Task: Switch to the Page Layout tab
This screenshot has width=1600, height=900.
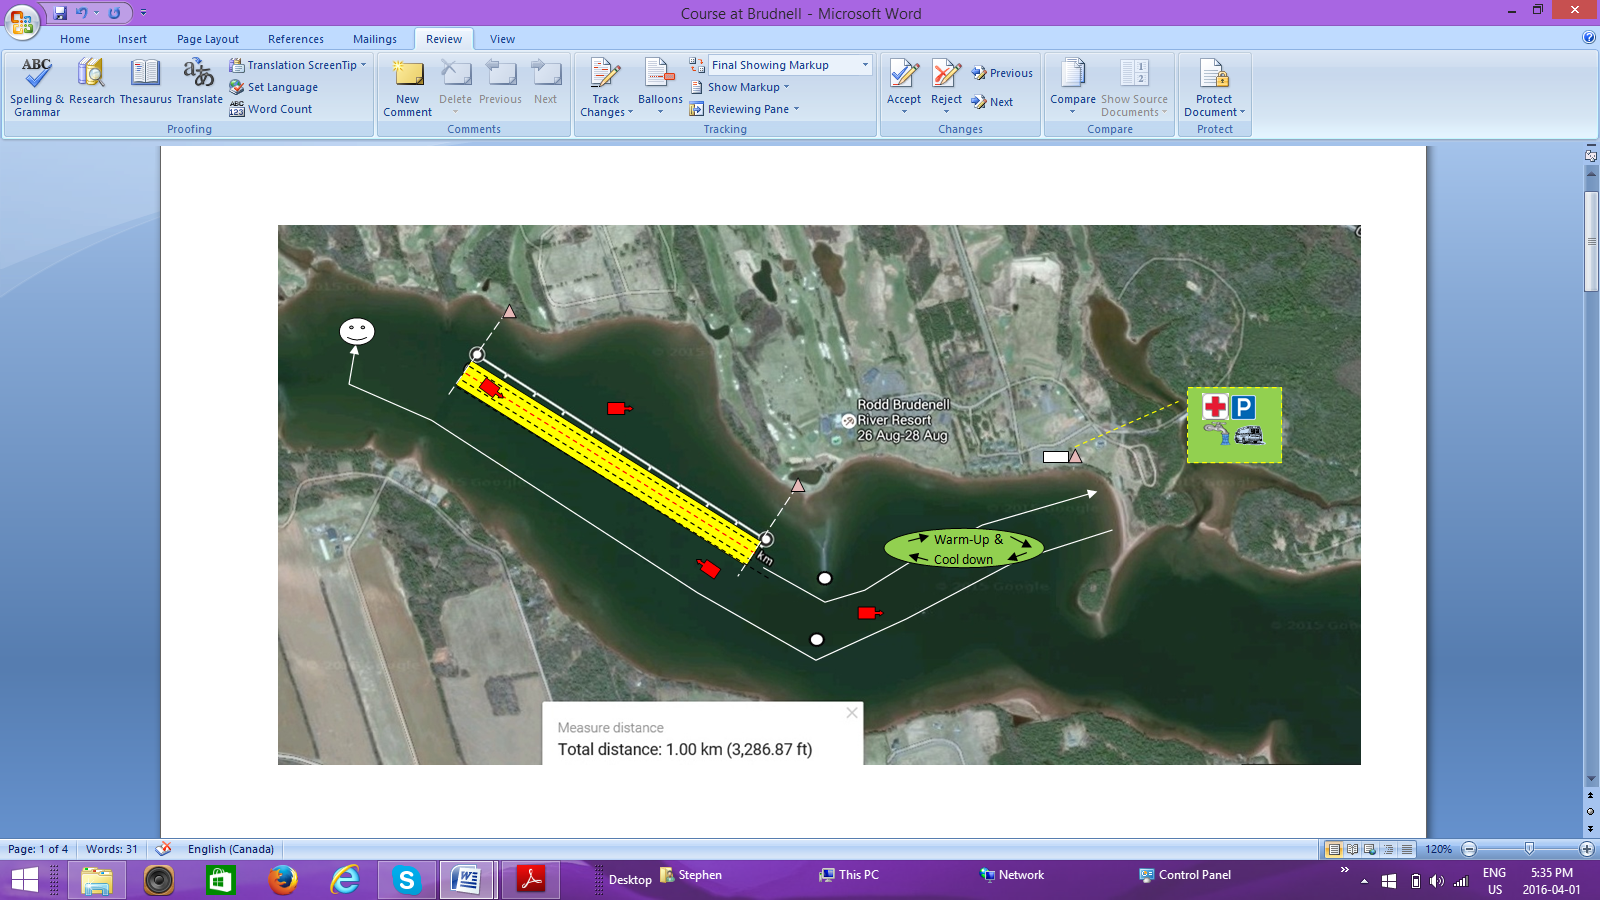Action: tap(208, 39)
